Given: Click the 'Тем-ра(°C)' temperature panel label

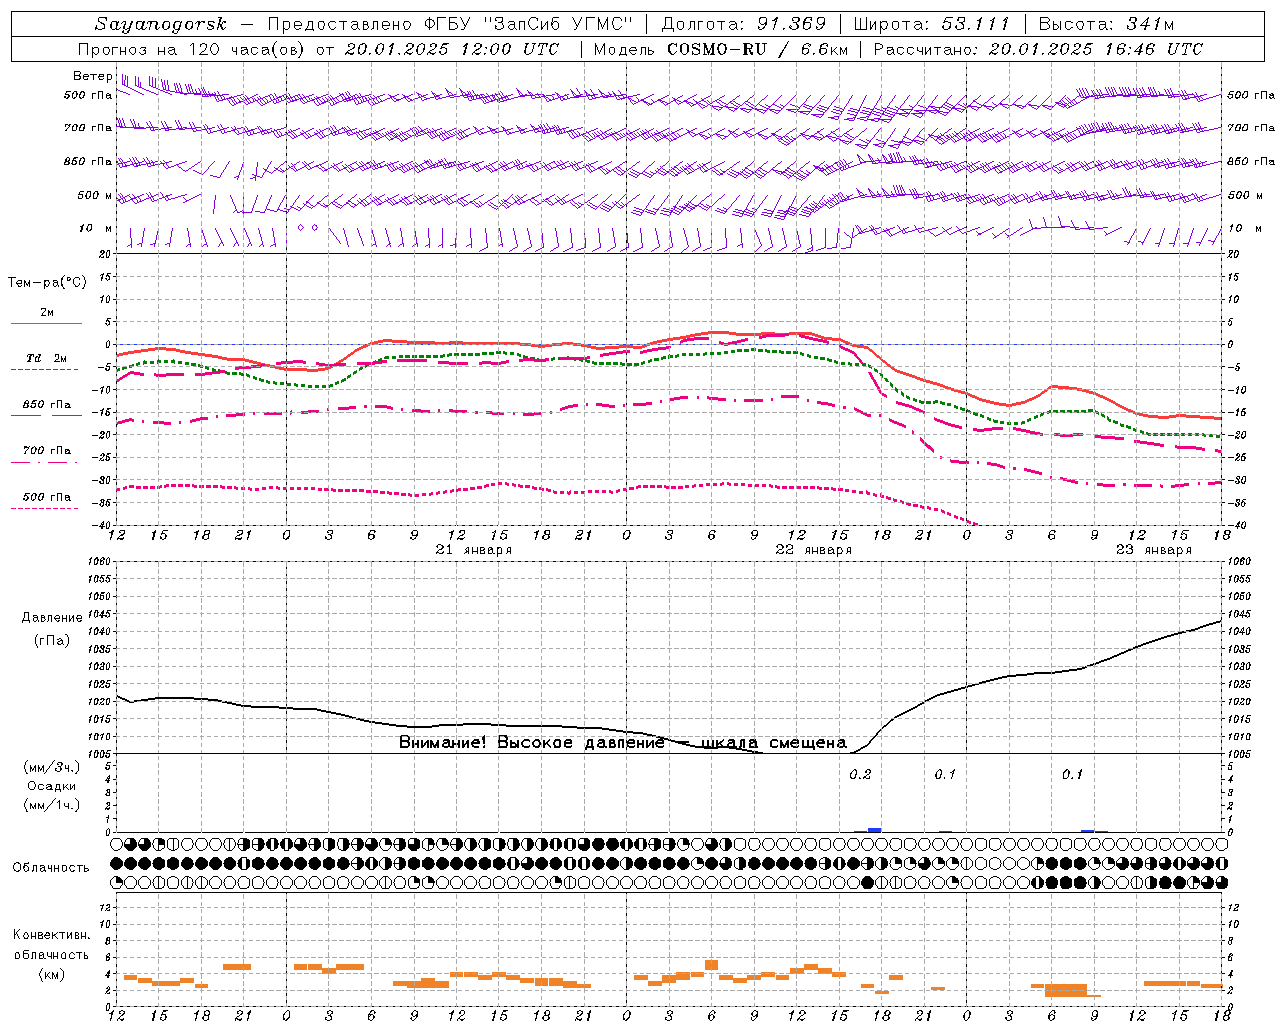Looking at the screenshot, I should click(x=47, y=283).
